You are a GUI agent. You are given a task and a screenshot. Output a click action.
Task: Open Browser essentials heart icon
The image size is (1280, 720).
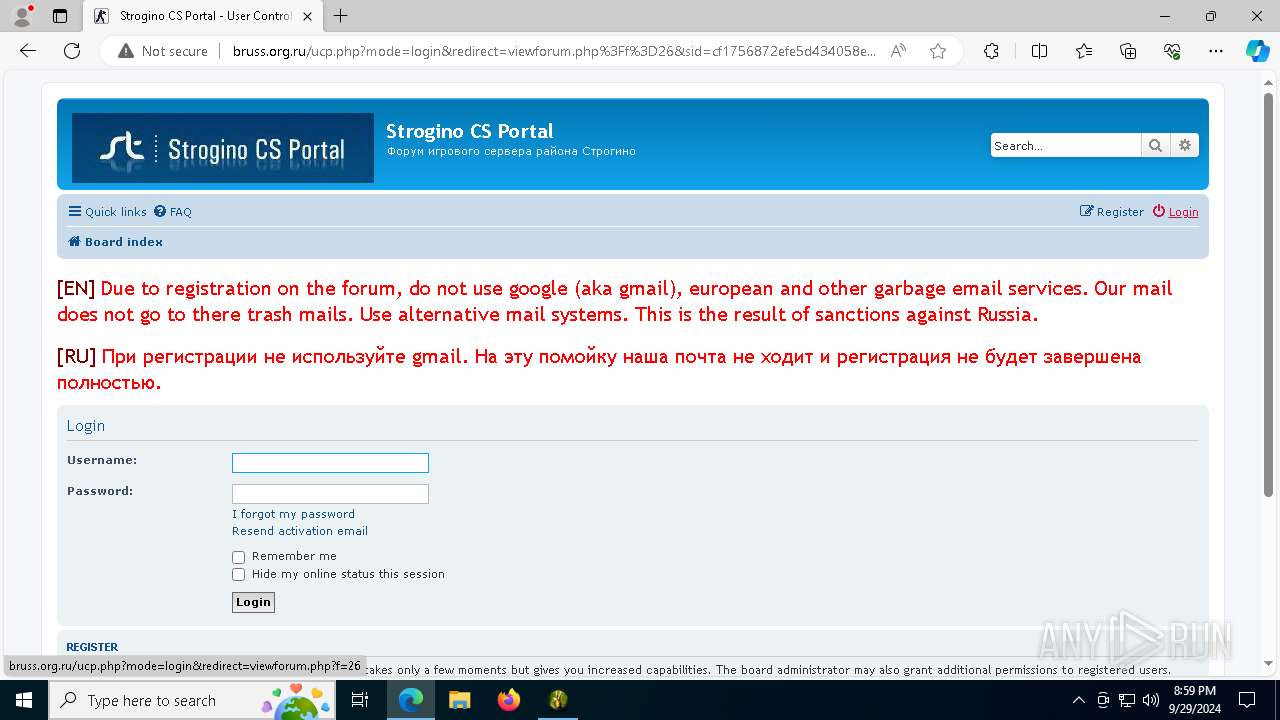pyautogui.click(x=1172, y=51)
